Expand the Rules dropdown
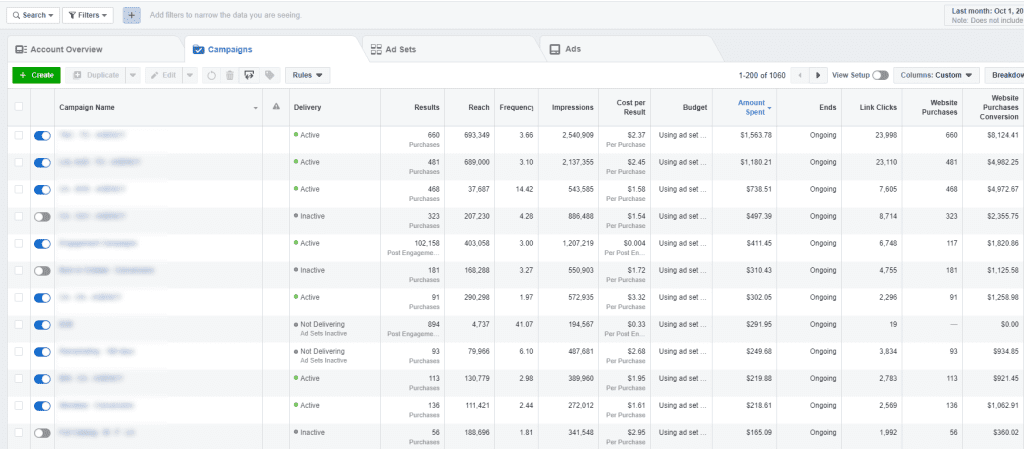This screenshot has height=449, width=1024. point(307,75)
